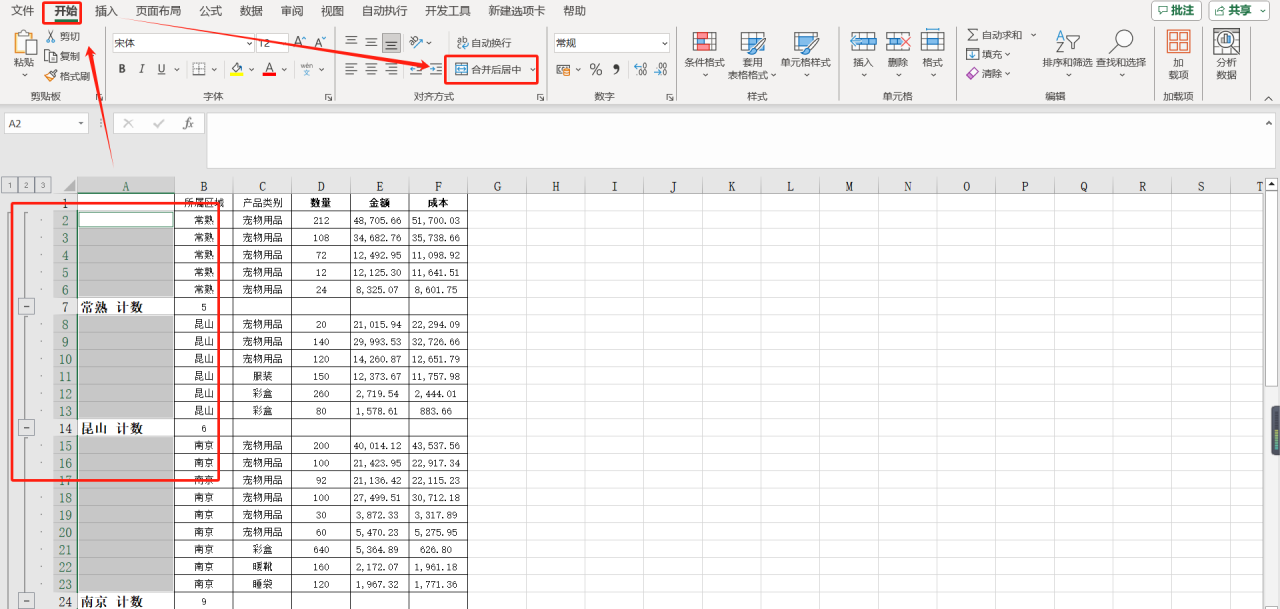Open fill color dropdown arrow
Viewport: 1280px width, 609px height.
(x=251, y=69)
